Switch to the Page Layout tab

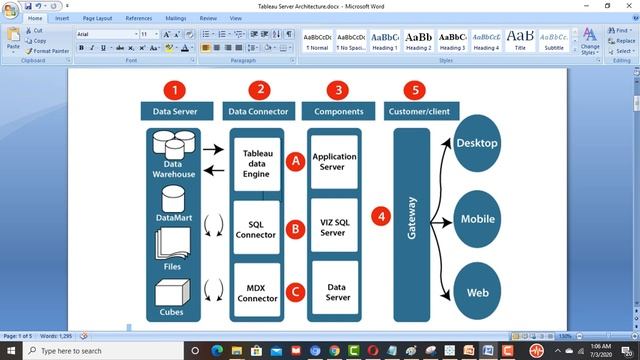[x=97, y=18]
